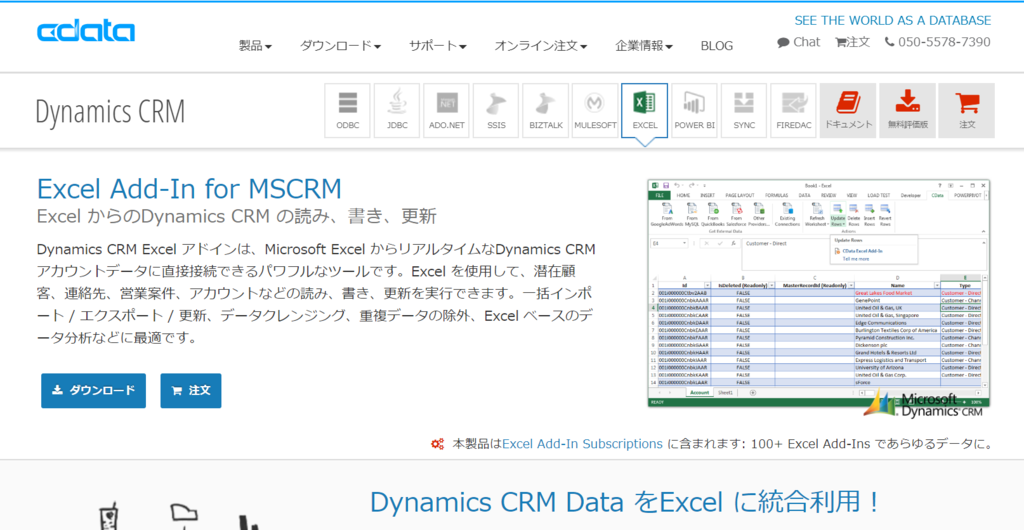Click the Chat link in header
The width and height of the screenshot is (1024, 530).
[807, 42]
